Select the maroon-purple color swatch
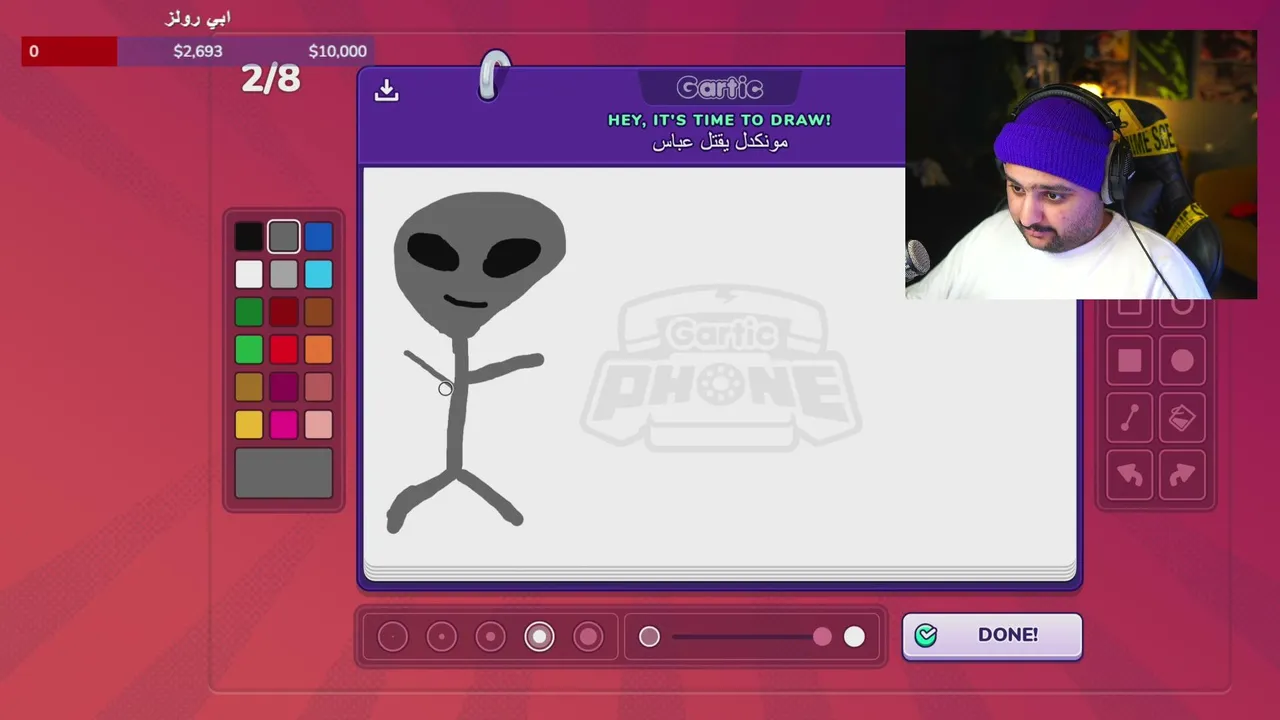 point(284,387)
